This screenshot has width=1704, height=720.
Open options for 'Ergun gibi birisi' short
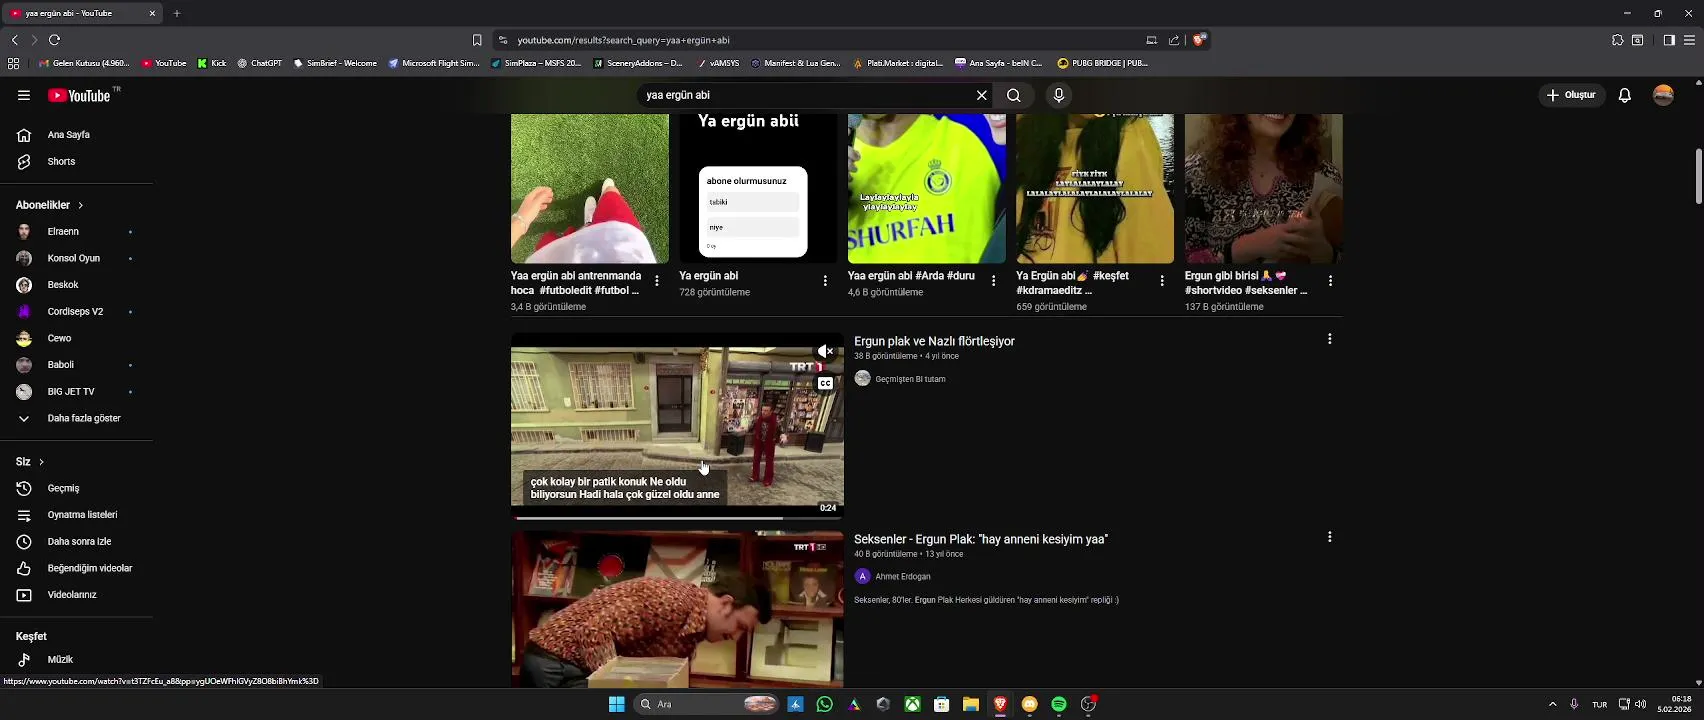[x=1330, y=281]
